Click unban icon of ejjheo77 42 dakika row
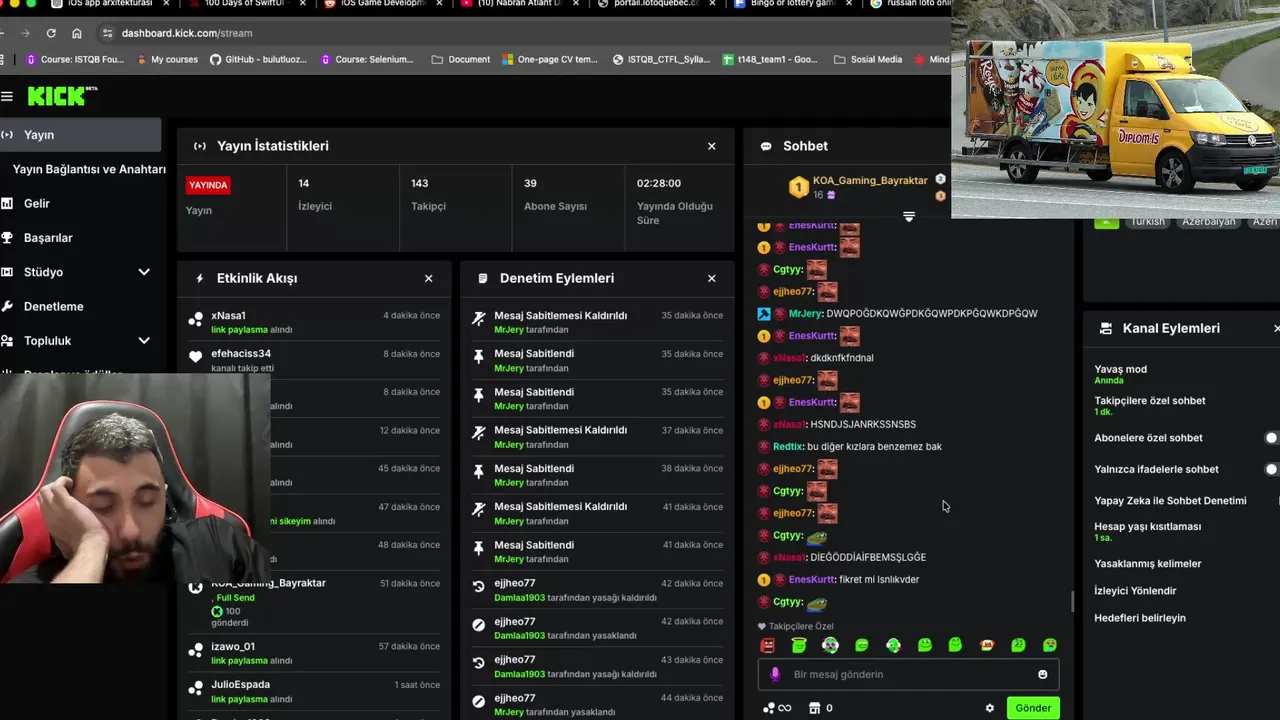Viewport: 1280px width, 720px height. tap(478, 586)
